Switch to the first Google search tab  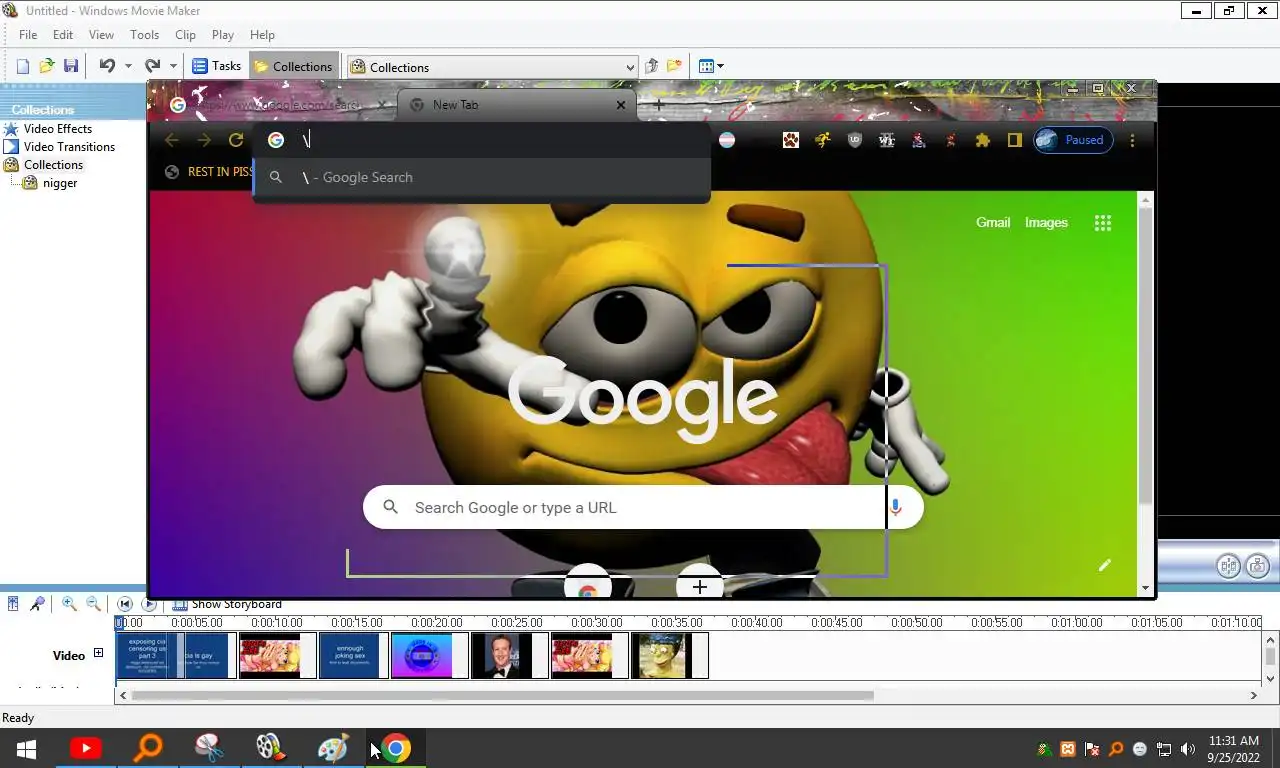pos(278,104)
